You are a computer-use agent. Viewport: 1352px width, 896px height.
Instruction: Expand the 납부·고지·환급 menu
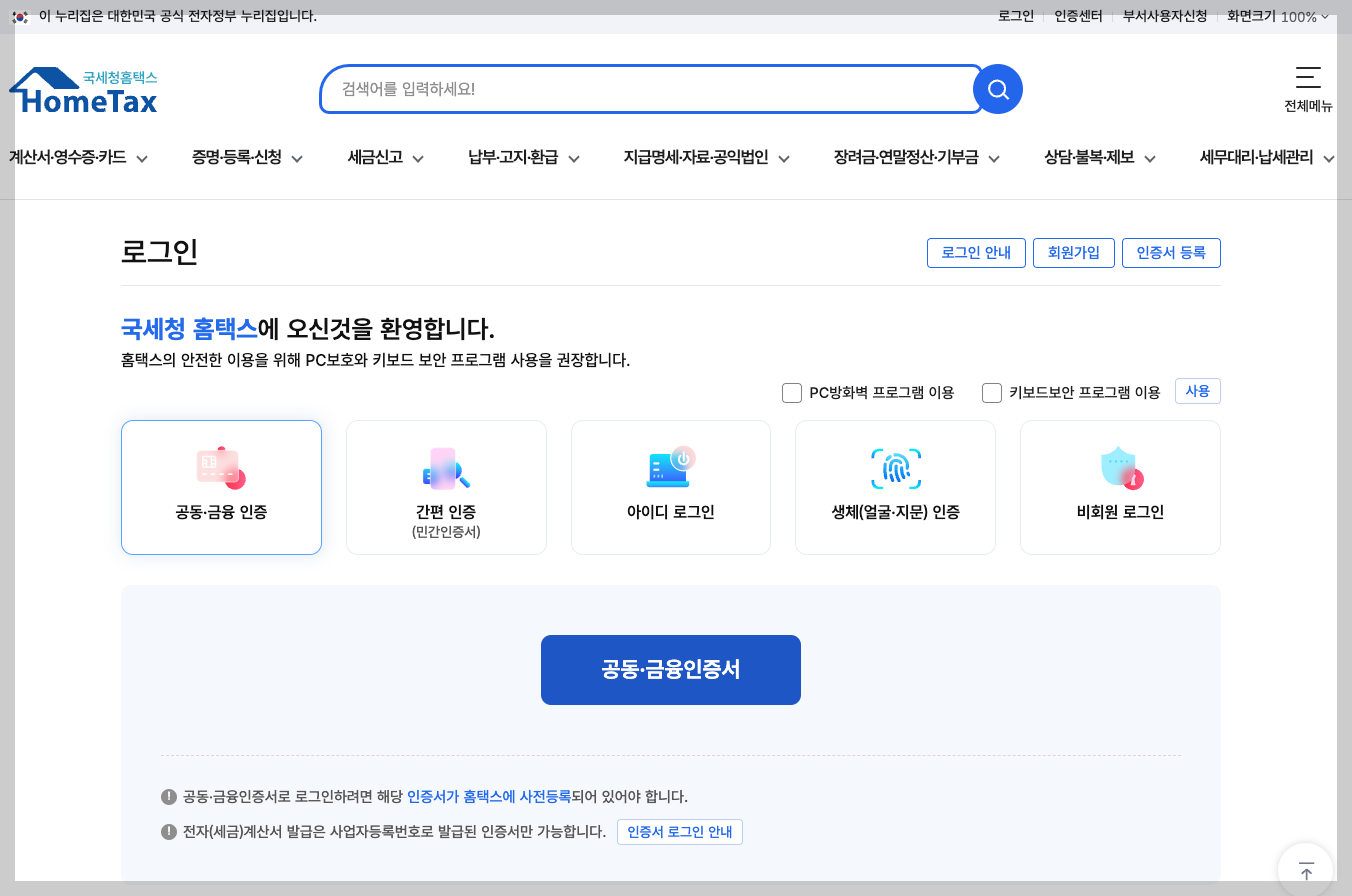[525, 158]
